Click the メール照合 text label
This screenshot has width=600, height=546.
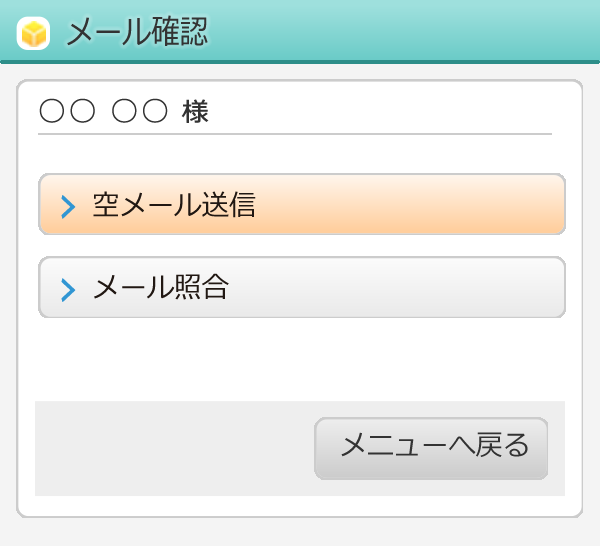pos(161,288)
